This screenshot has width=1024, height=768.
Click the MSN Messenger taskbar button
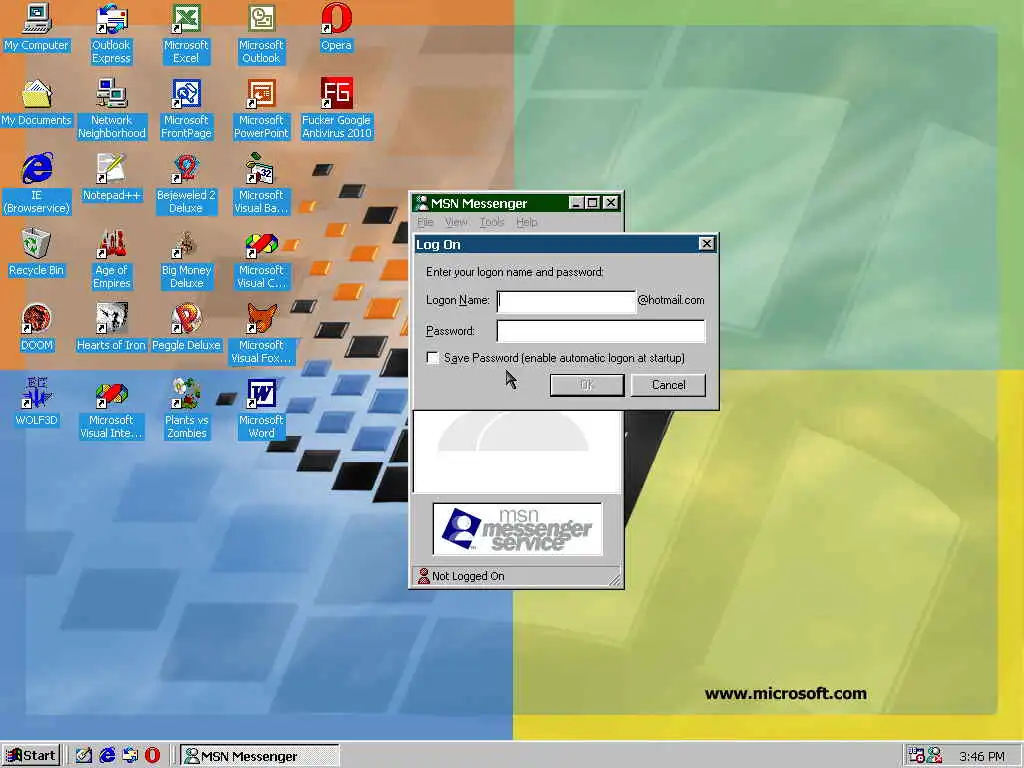pyautogui.click(x=260, y=756)
